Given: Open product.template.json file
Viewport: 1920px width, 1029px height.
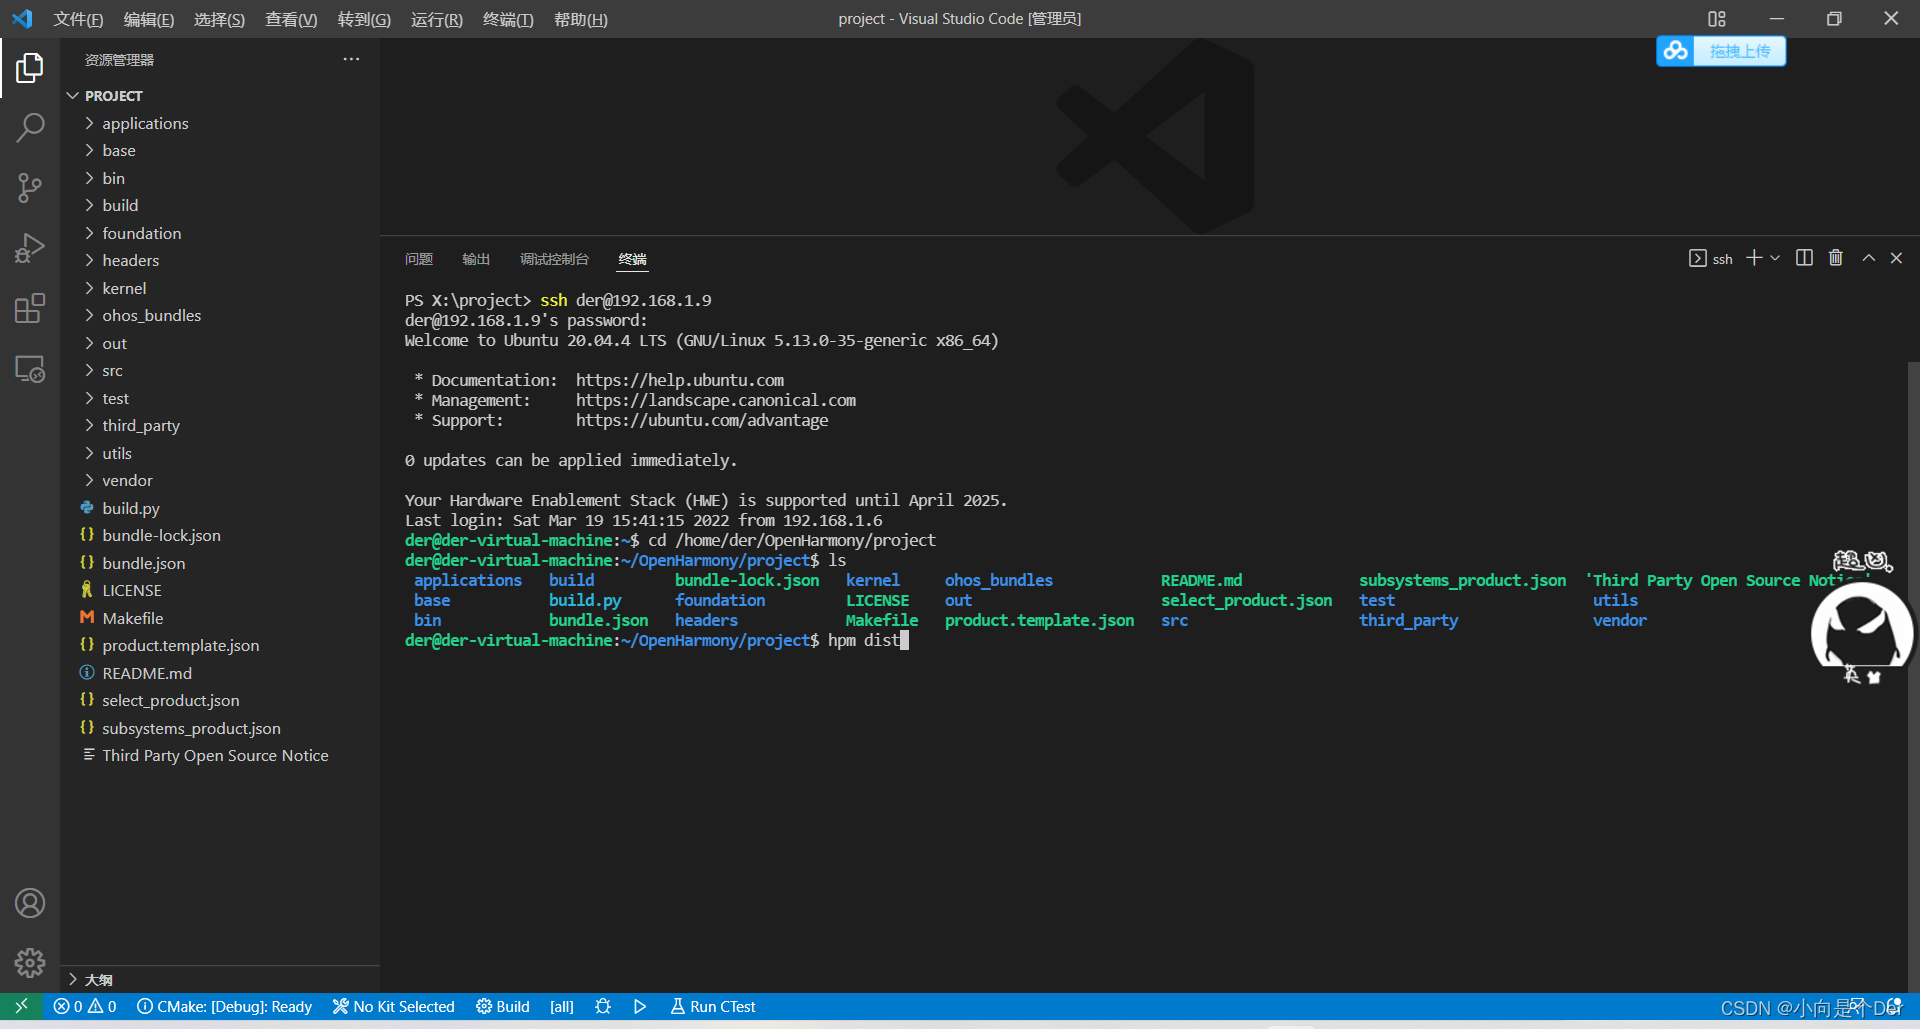Looking at the screenshot, I should 220,645.
